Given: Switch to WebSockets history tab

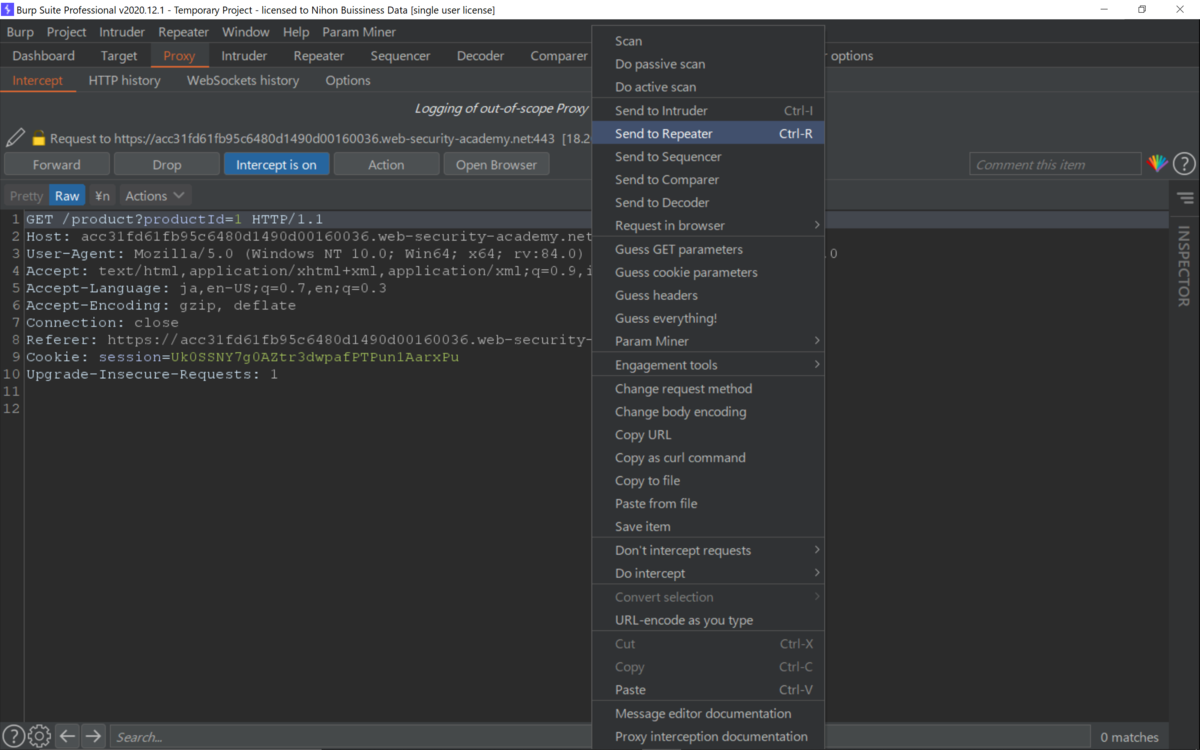Looking at the screenshot, I should (243, 80).
